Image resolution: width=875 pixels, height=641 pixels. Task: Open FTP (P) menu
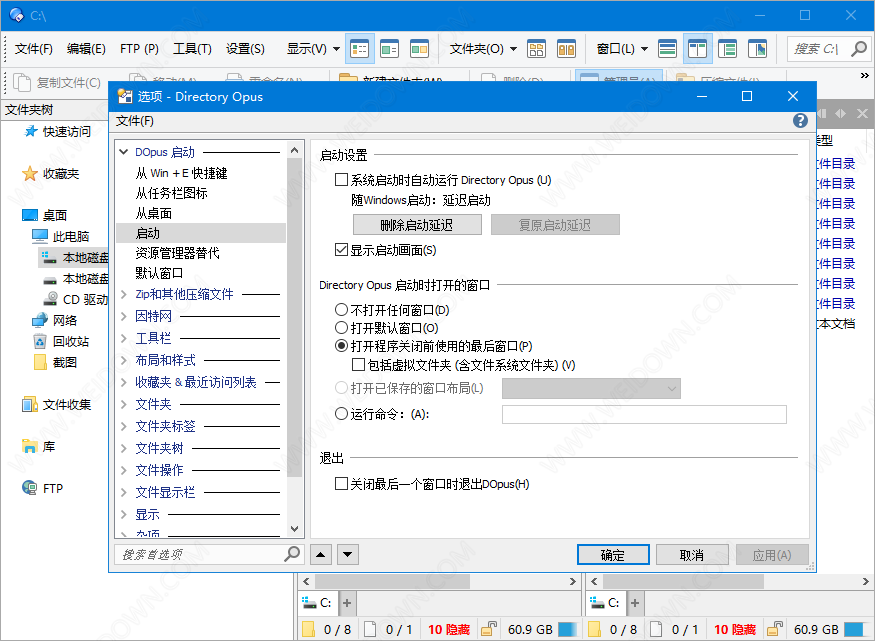pyautogui.click(x=139, y=49)
